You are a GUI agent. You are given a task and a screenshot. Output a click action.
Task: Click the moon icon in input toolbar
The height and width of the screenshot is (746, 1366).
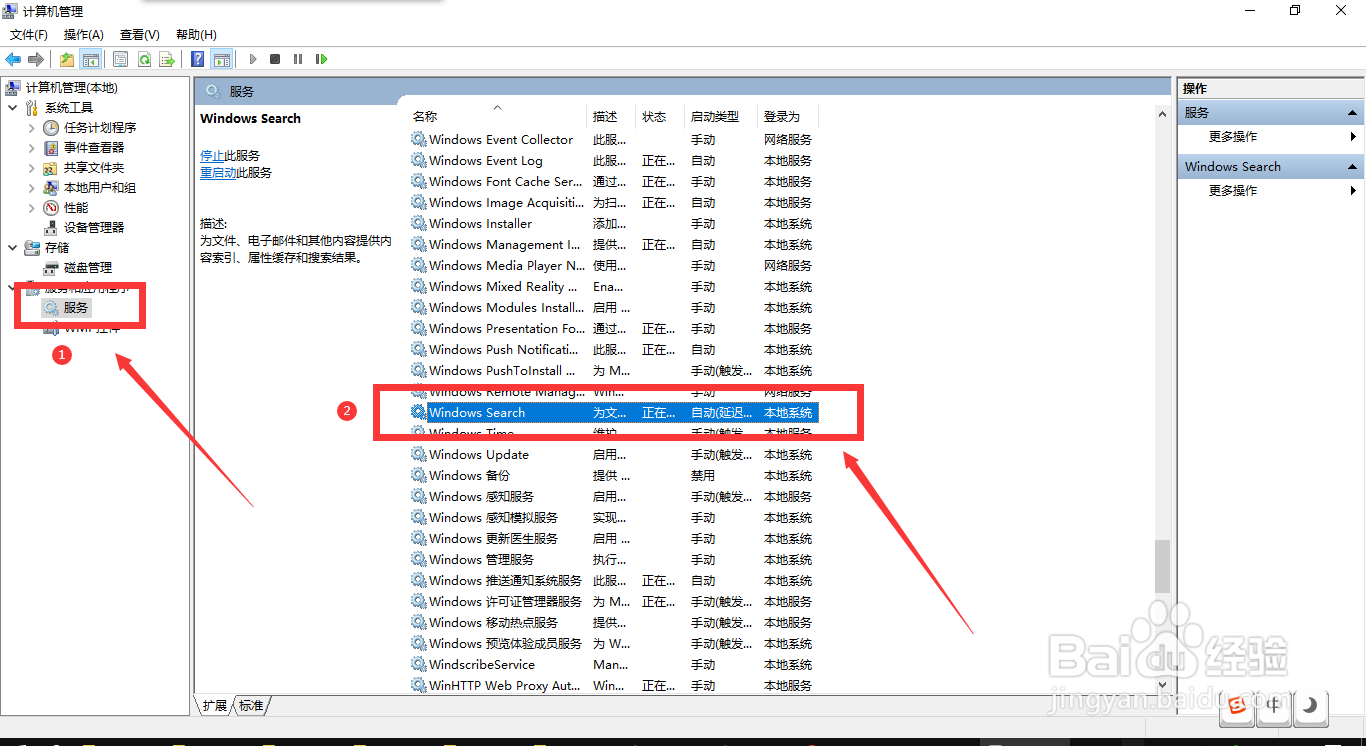(1308, 706)
